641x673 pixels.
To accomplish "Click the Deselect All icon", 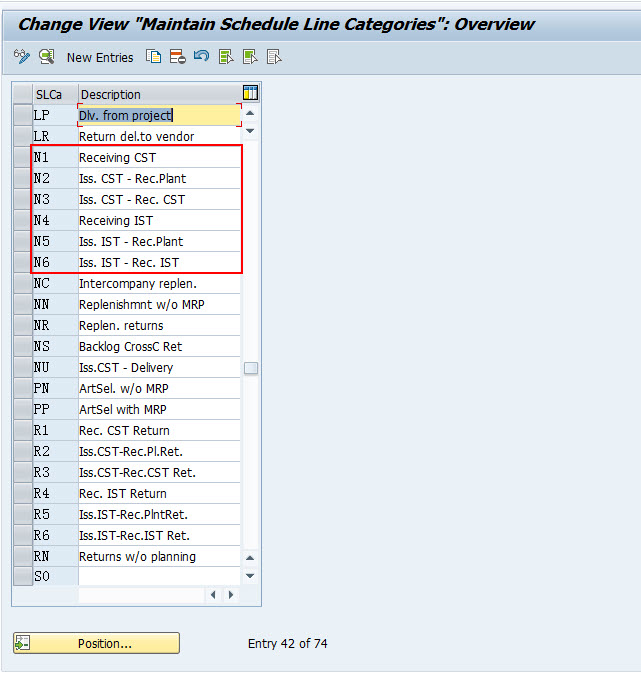I will [274, 57].
